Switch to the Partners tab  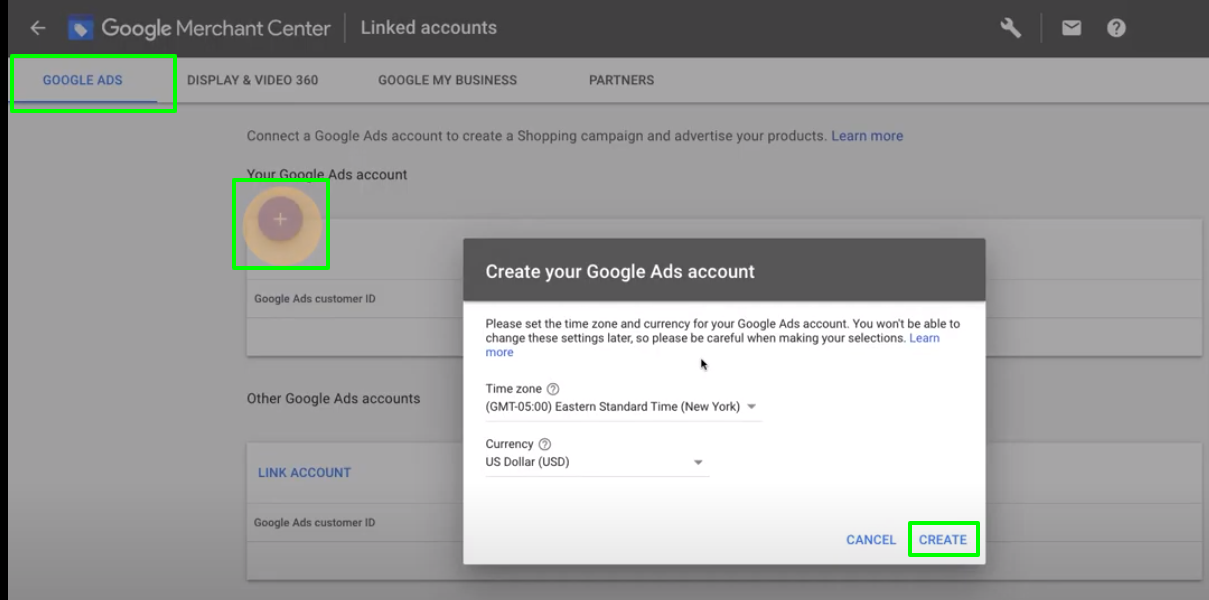pyautogui.click(x=621, y=80)
